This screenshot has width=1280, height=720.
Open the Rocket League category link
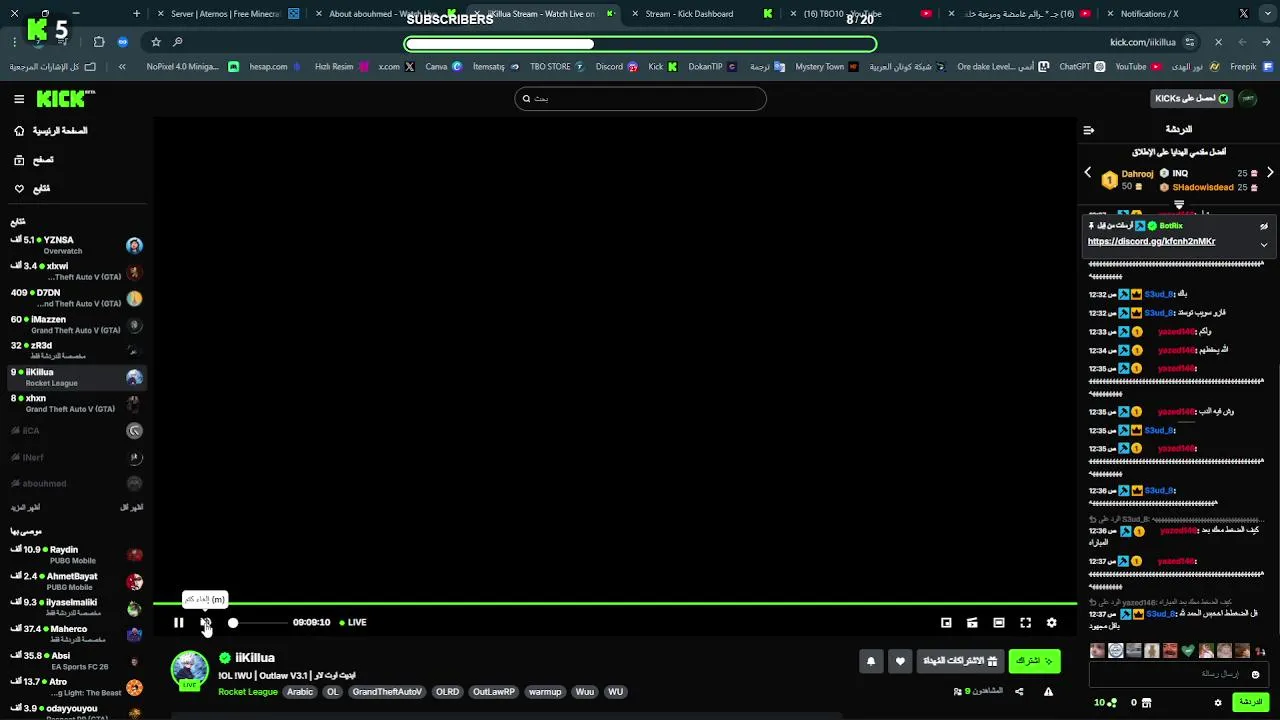(x=248, y=692)
